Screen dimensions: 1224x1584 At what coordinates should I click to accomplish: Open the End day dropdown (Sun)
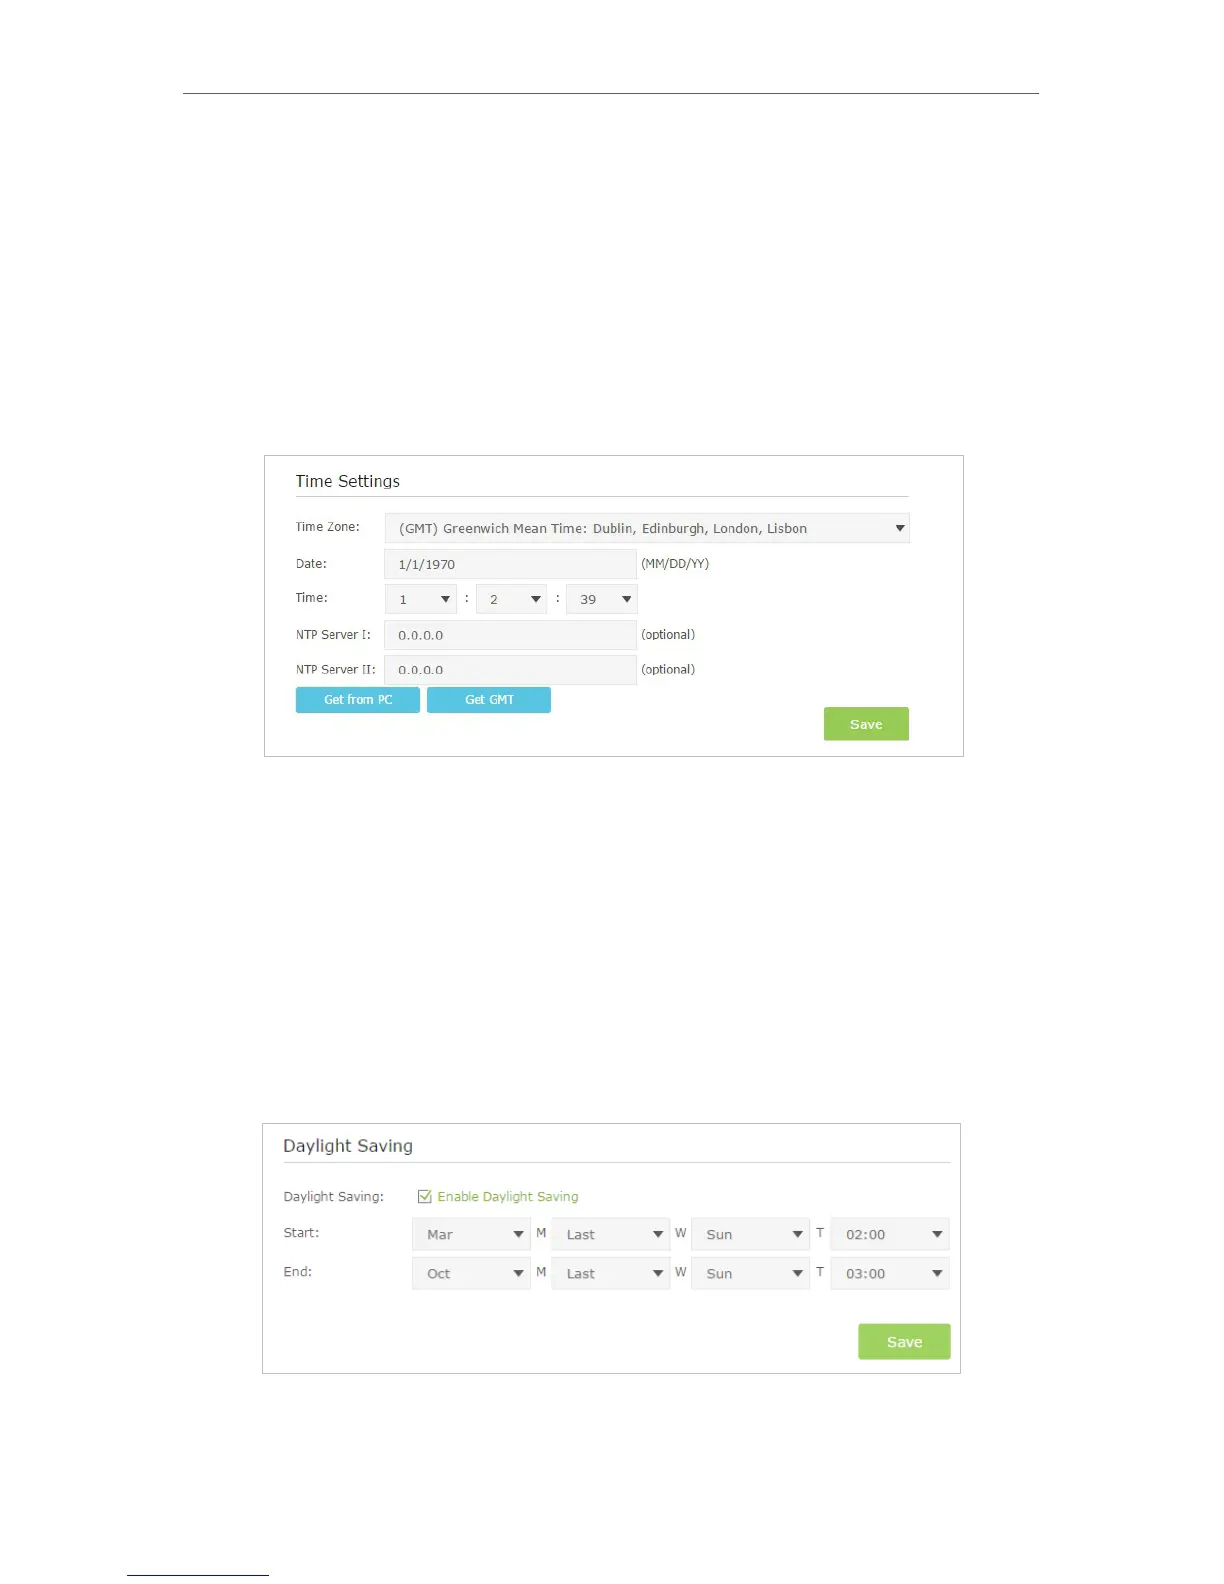pyautogui.click(x=750, y=1273)
